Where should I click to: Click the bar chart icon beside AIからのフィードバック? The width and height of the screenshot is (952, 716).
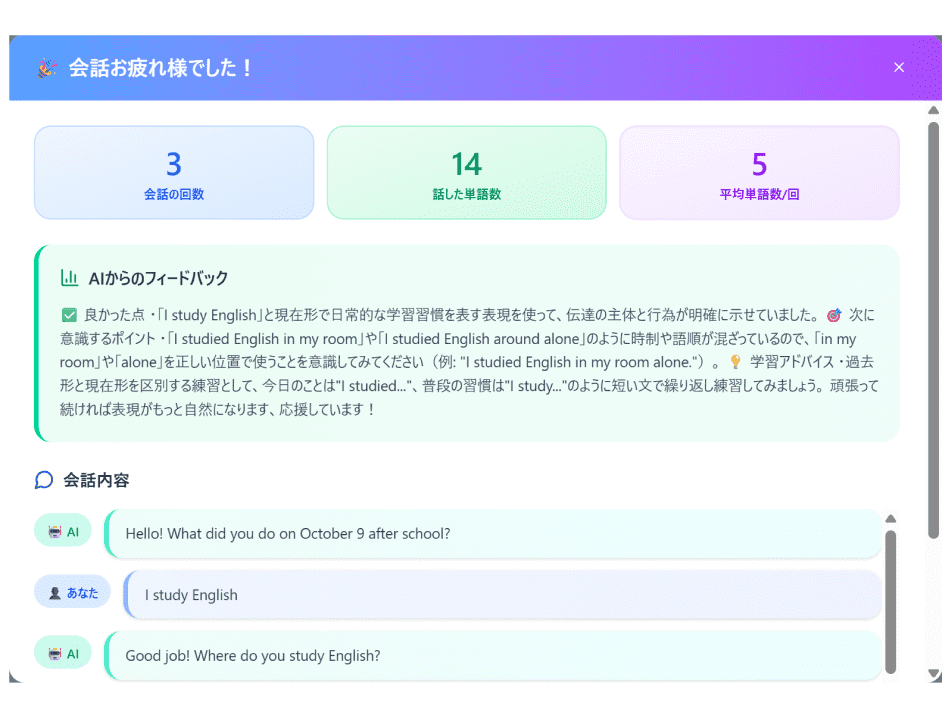click(x=69, y=278)
